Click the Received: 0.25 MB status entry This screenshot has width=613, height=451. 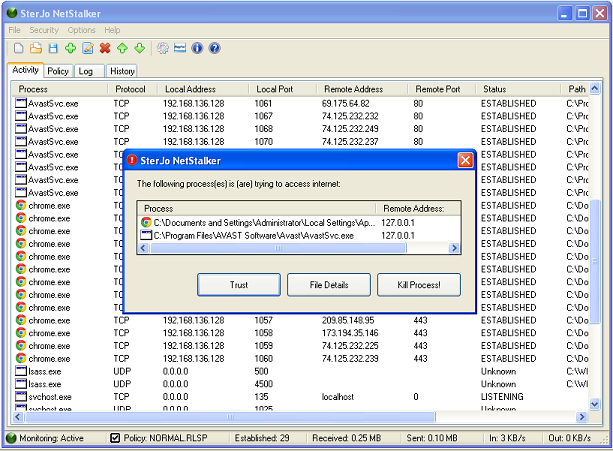tap(347, 438)
